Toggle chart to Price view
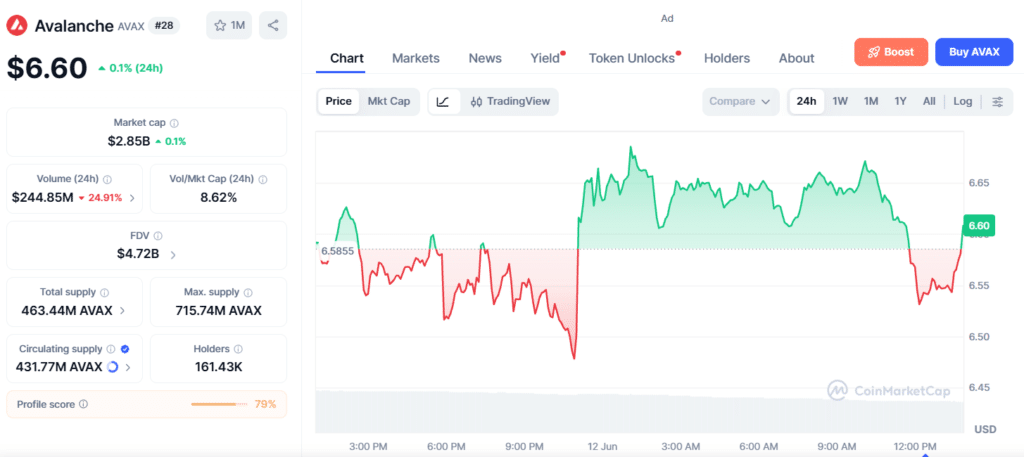1024x457 pixels. click(x=338, y=101)
